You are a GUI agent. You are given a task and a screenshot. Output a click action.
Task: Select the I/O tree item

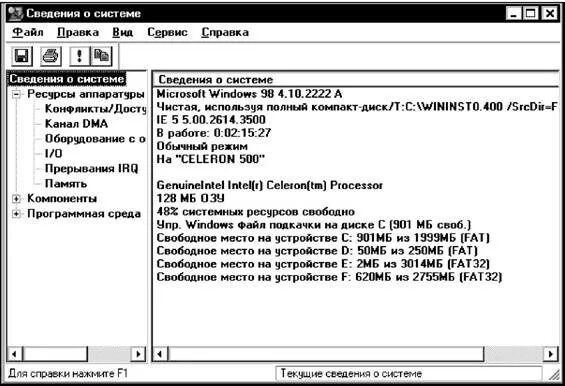point(53,154)
